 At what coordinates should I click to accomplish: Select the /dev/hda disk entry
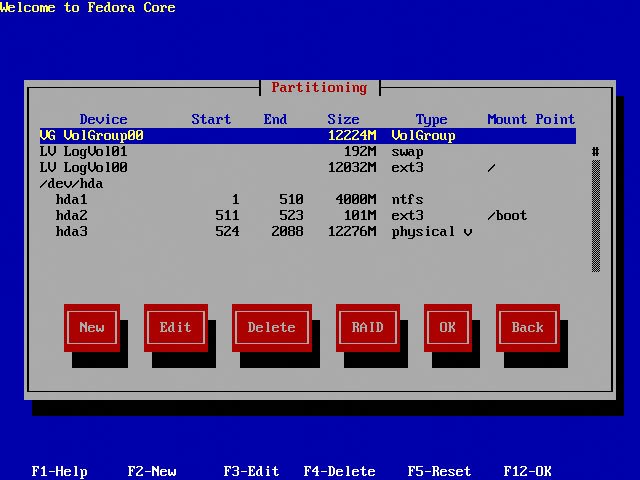click(72, 183)
